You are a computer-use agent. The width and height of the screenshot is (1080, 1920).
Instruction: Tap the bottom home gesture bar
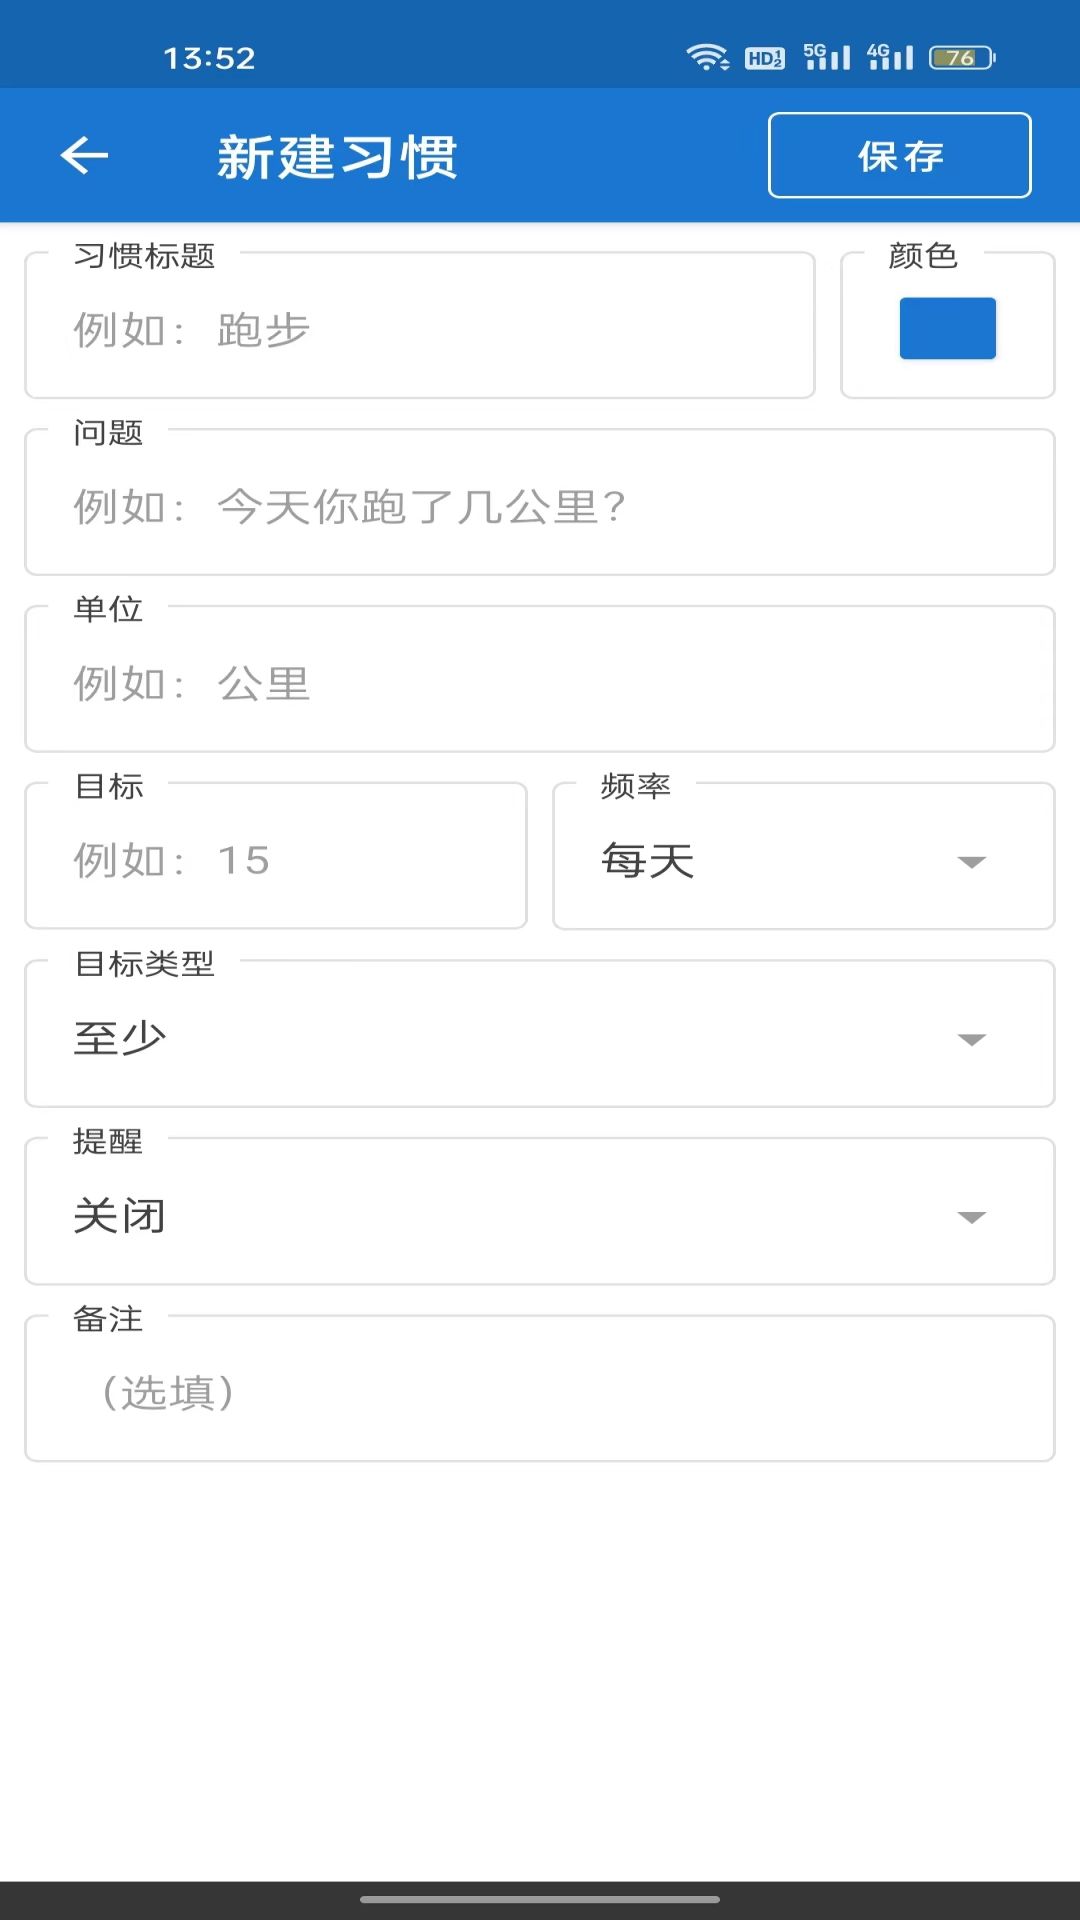(540, 1899)
